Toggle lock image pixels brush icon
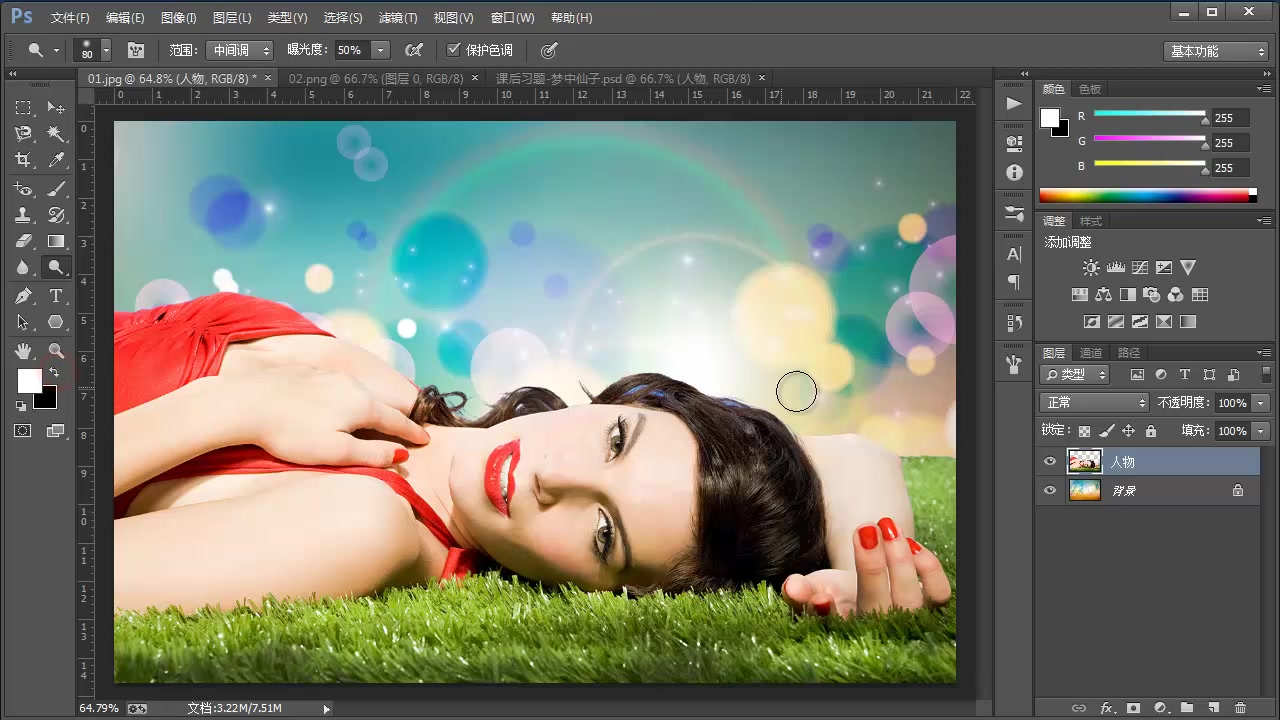 1107,431
